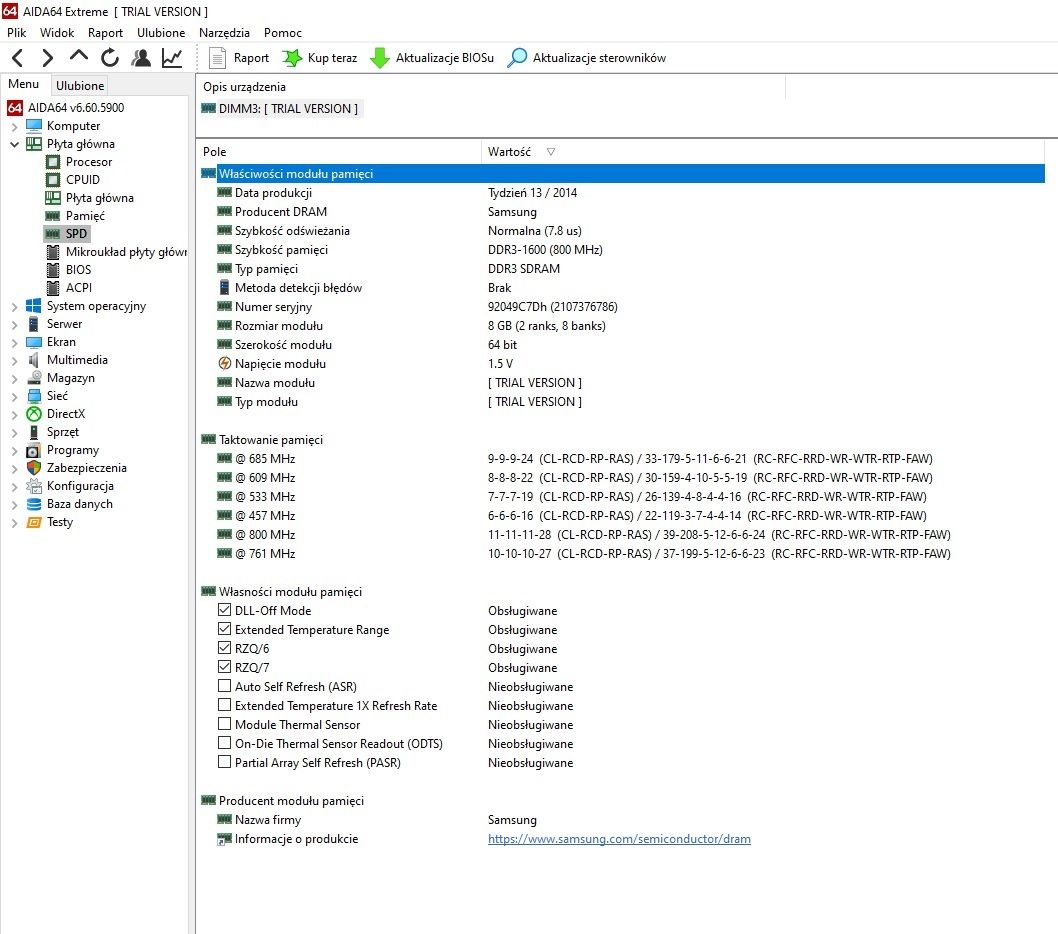
Task: Open Samsung DRAM product link
Action: (x=619, y=839)
